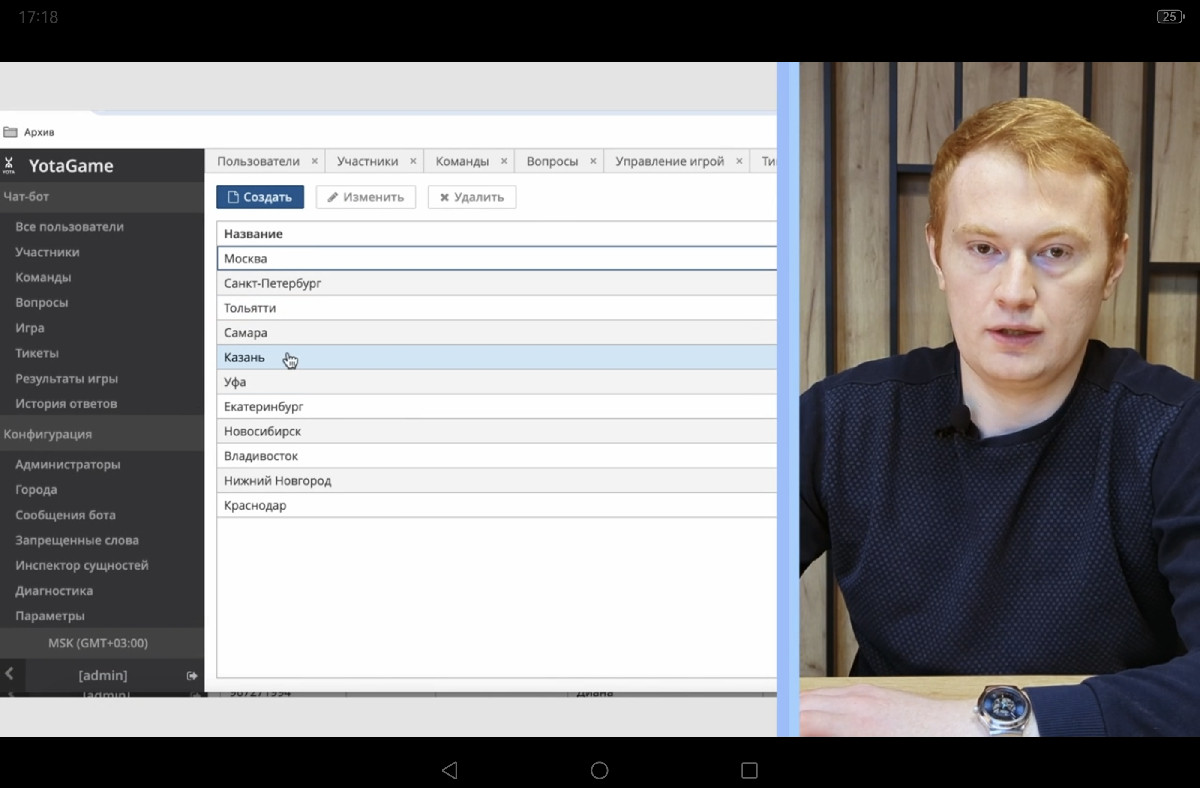This screenshot has width=1200, height=788.
Task: Close the Участники tab
Action: tap(412, 161)
